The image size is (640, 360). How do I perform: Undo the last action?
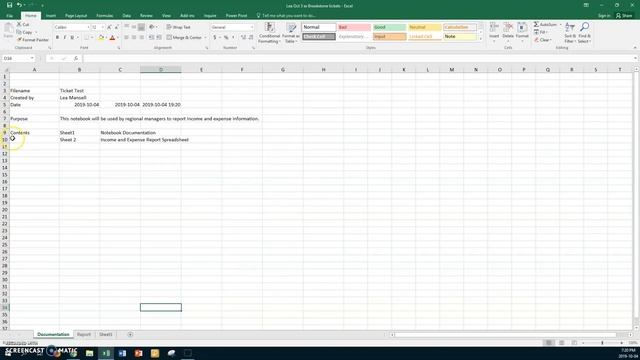click(x=19, y=5)
